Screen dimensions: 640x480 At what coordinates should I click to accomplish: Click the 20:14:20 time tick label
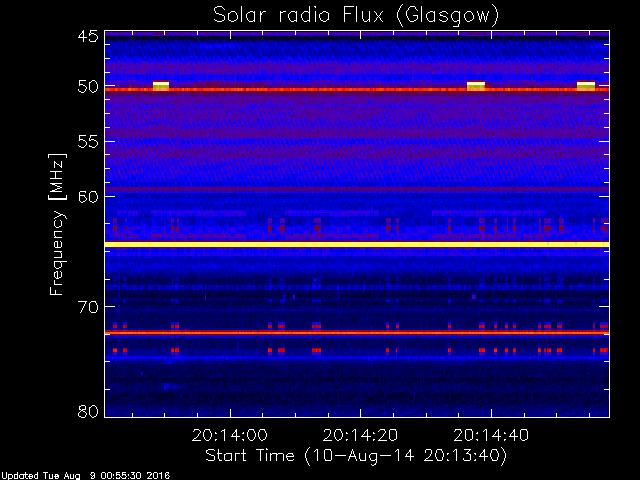[x=360, y=435]
